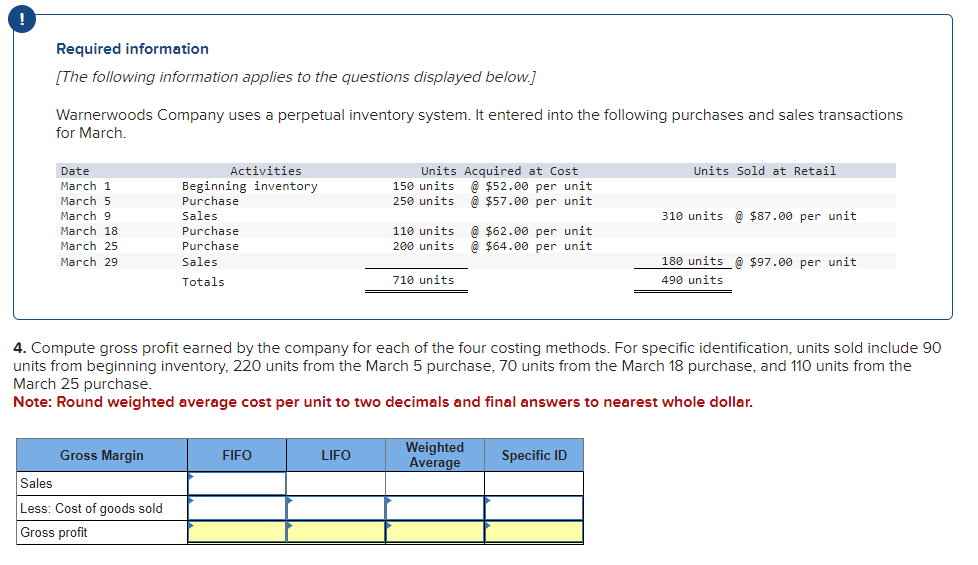Click Specific ID Cost of goods sold cell
This screenshot has height=565, width=978.
pos(535,508)
